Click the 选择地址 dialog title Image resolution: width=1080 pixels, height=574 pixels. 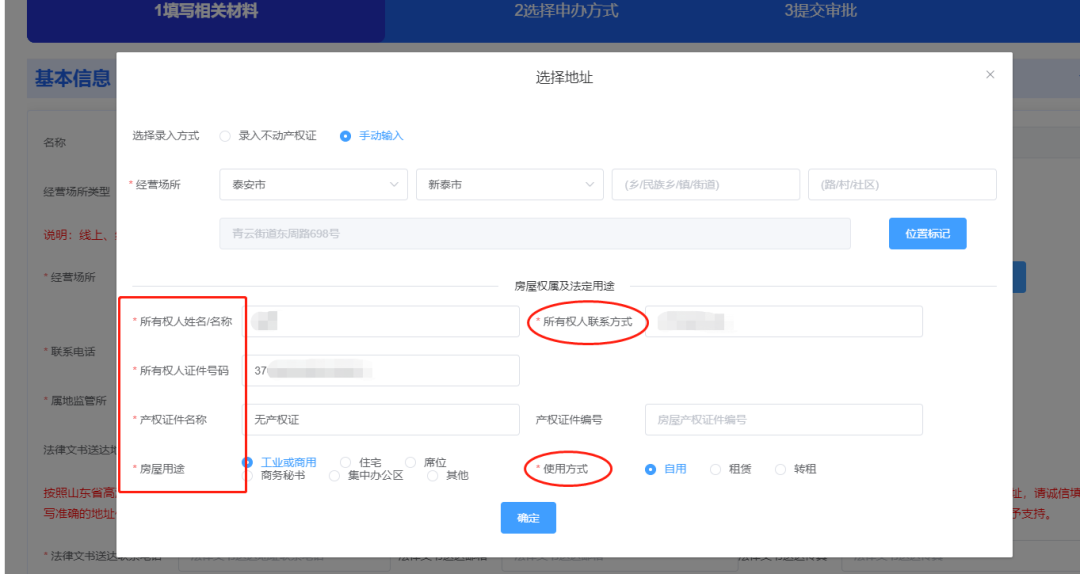(x=564, y=77)
